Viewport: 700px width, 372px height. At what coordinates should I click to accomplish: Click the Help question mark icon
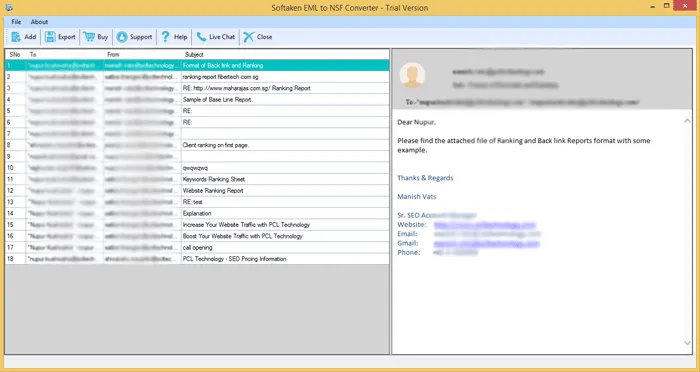click(166, 37)
